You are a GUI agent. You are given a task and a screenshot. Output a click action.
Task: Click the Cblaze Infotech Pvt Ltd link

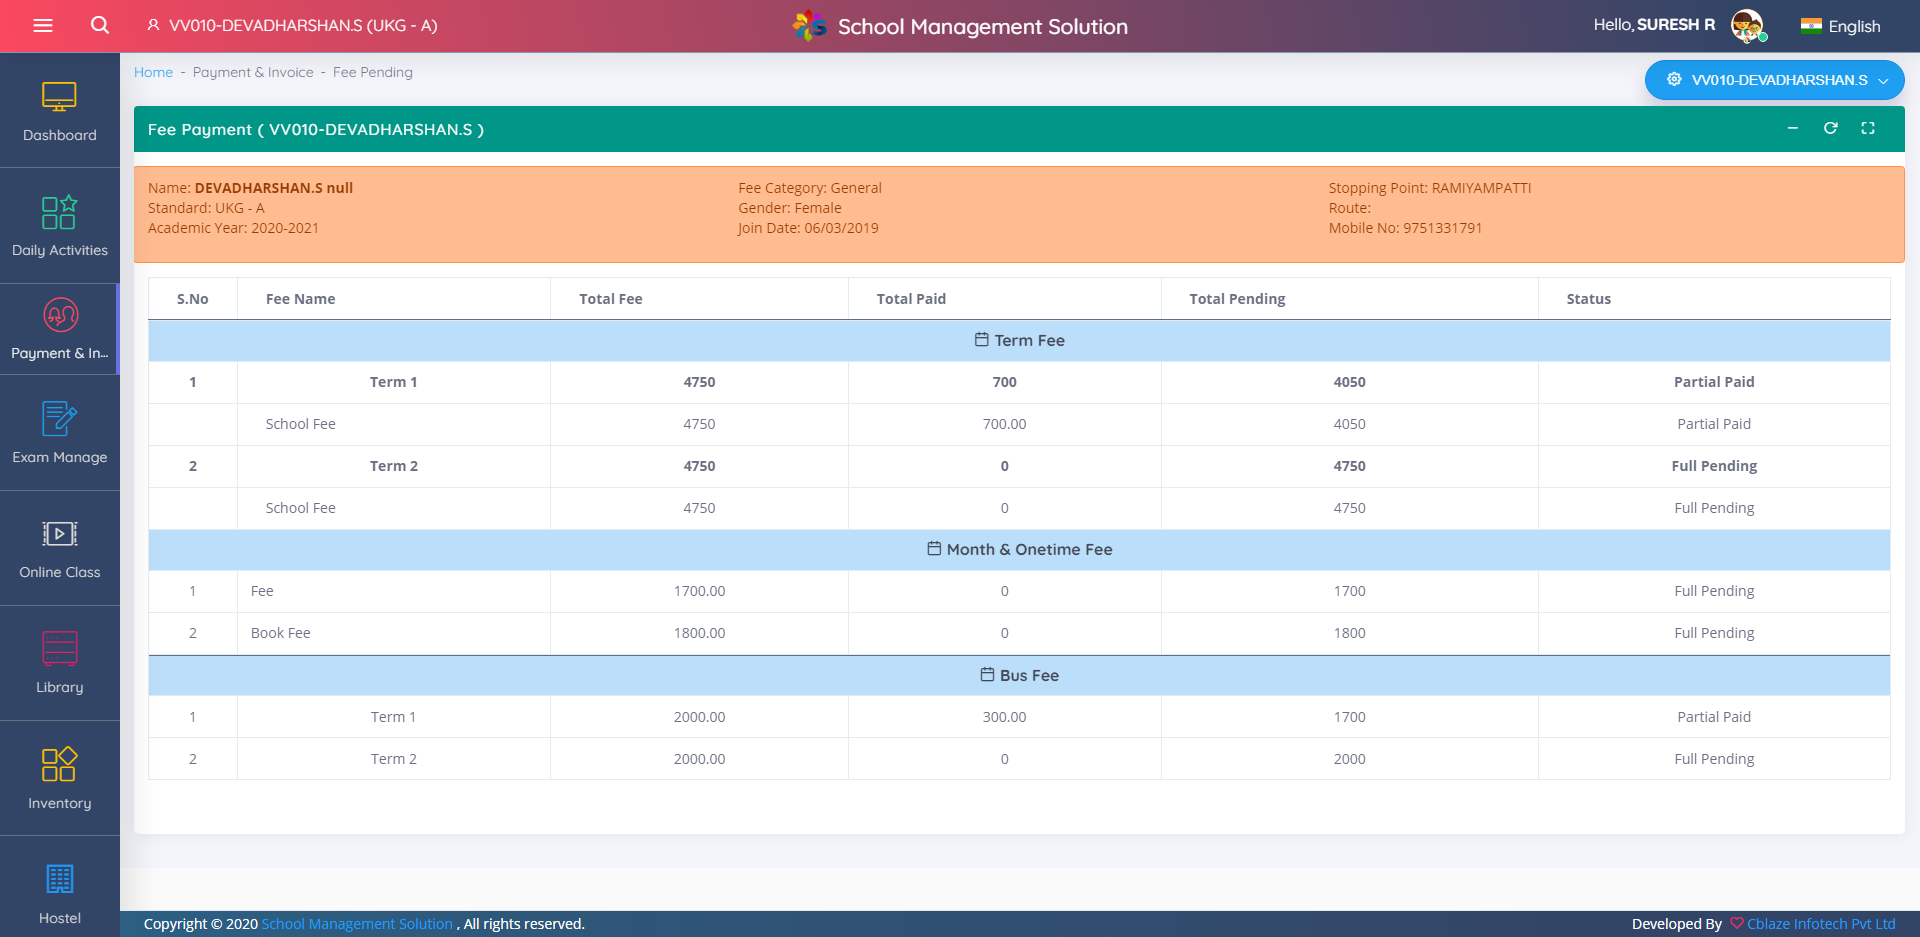point(1820,924)
